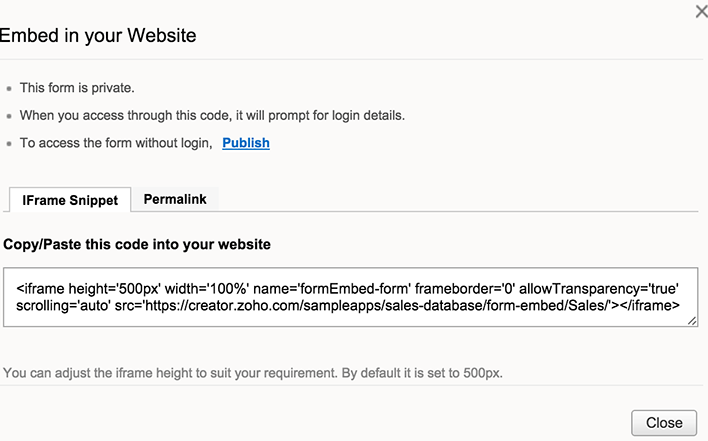The image size is (708, 441).
Task: Click the 'This form is private.' text
Action: pyautogui.click(x=77, y=88)
